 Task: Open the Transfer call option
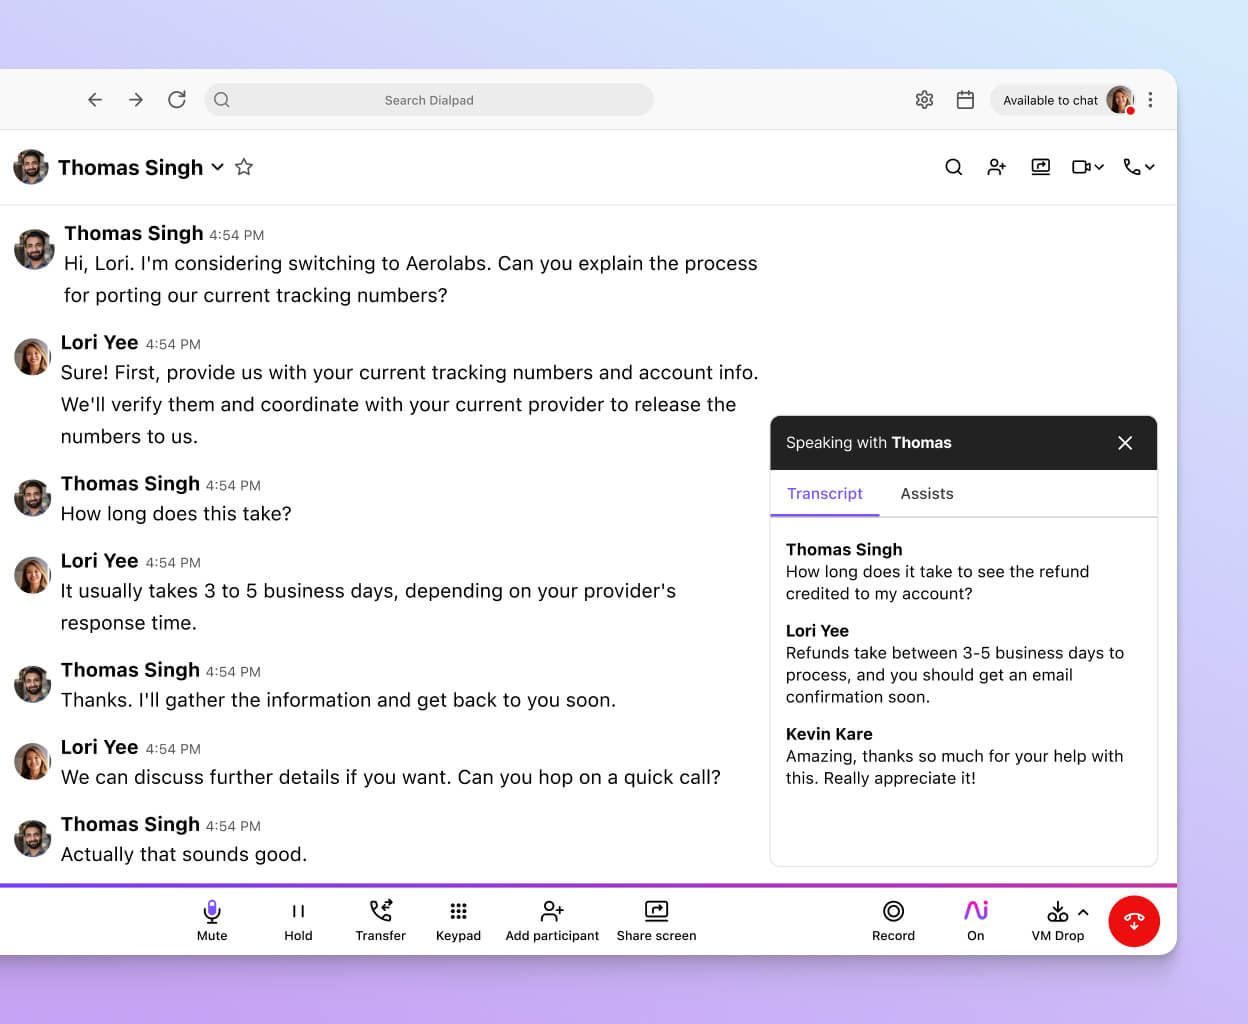[x=380, y=918]
